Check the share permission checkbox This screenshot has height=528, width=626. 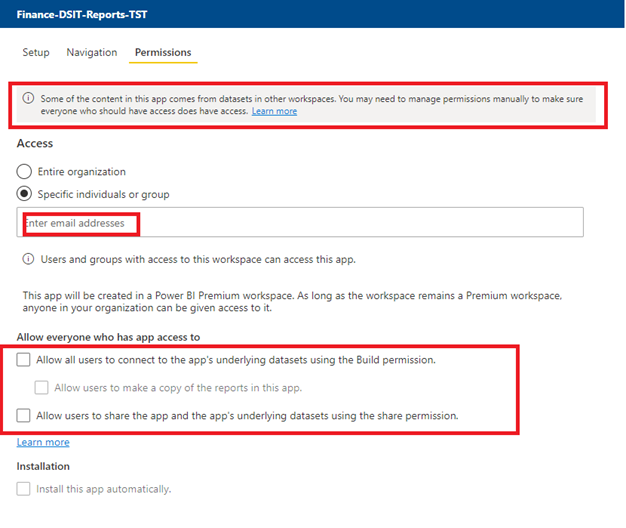coord(23,415)
